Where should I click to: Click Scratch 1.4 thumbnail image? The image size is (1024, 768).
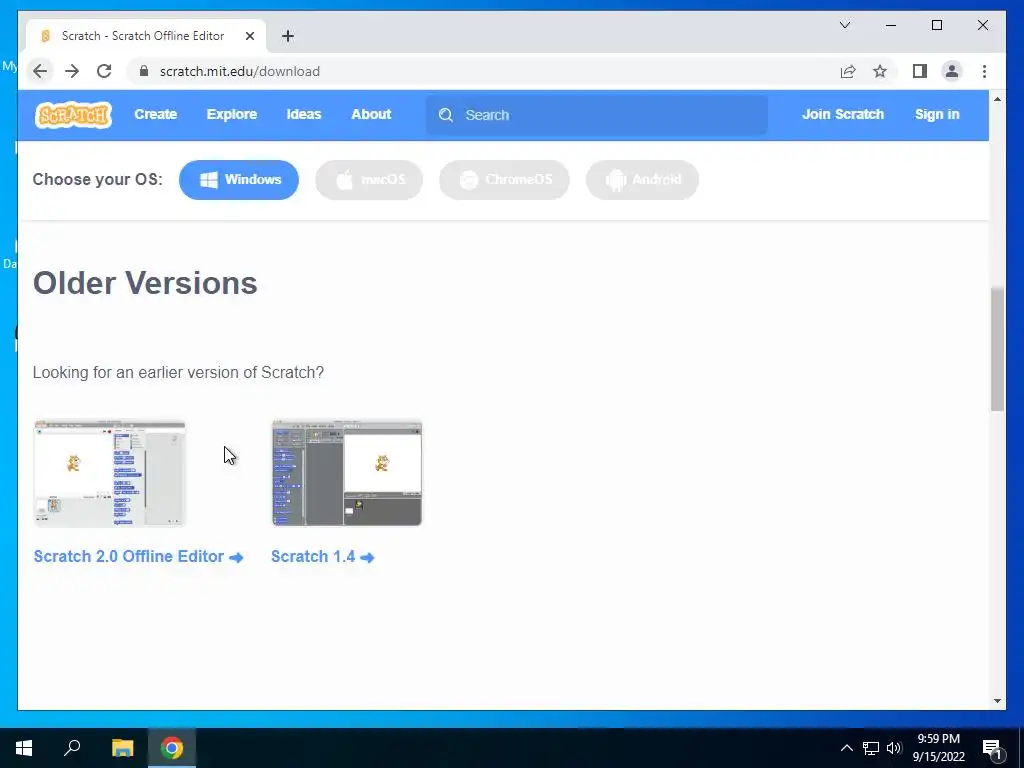(347, 473)
